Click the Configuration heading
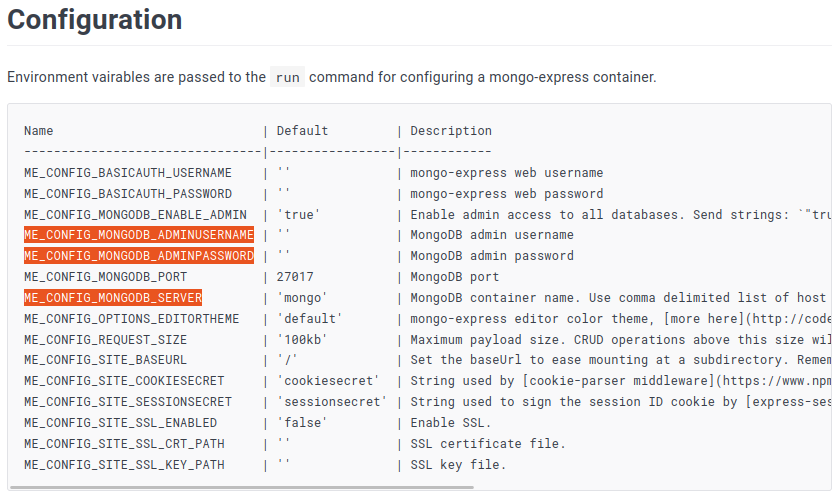The height and width of the screenshot is (496, 838). tap(95, 20)
